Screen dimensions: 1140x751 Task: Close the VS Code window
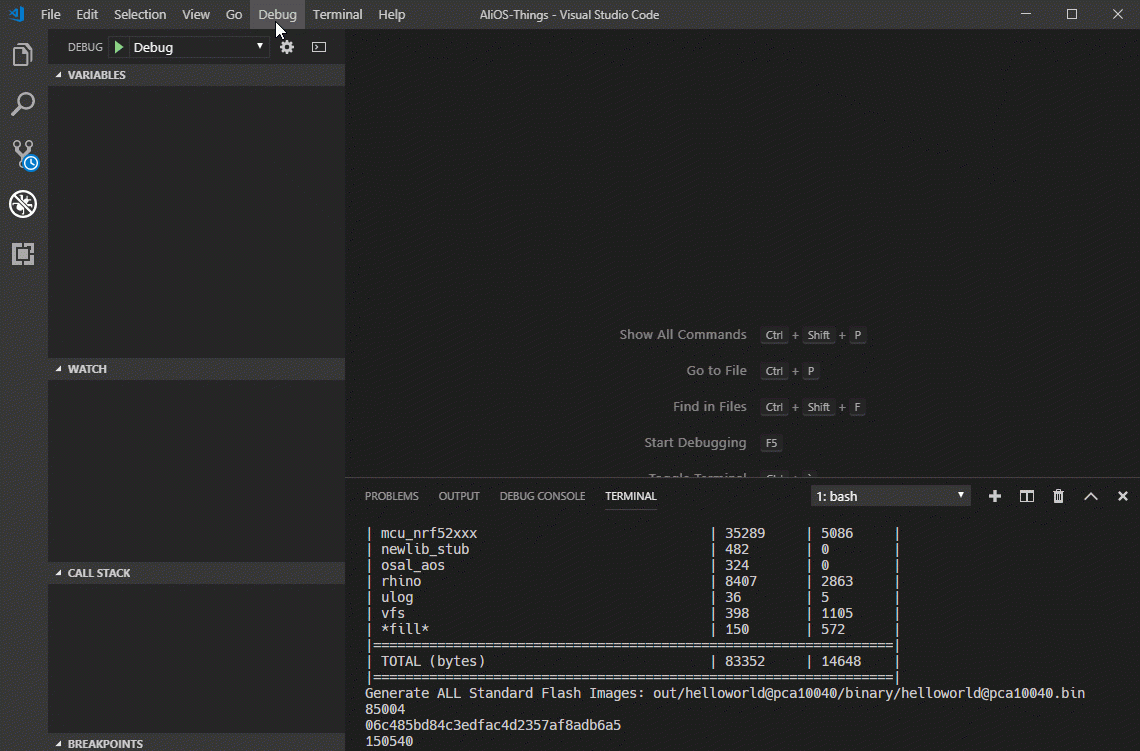pos(1117,14)
